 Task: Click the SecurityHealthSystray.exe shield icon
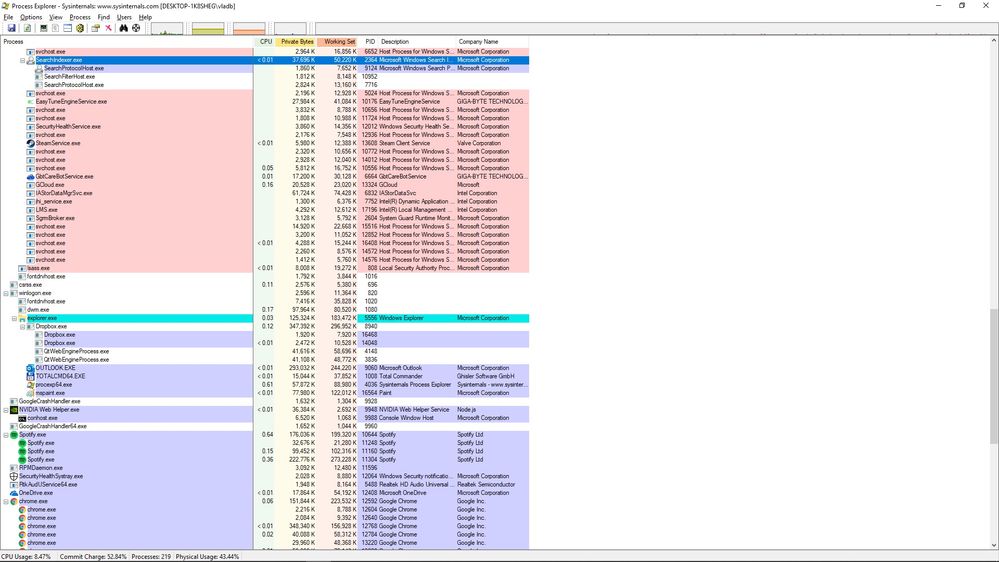[x=14, y=476]
